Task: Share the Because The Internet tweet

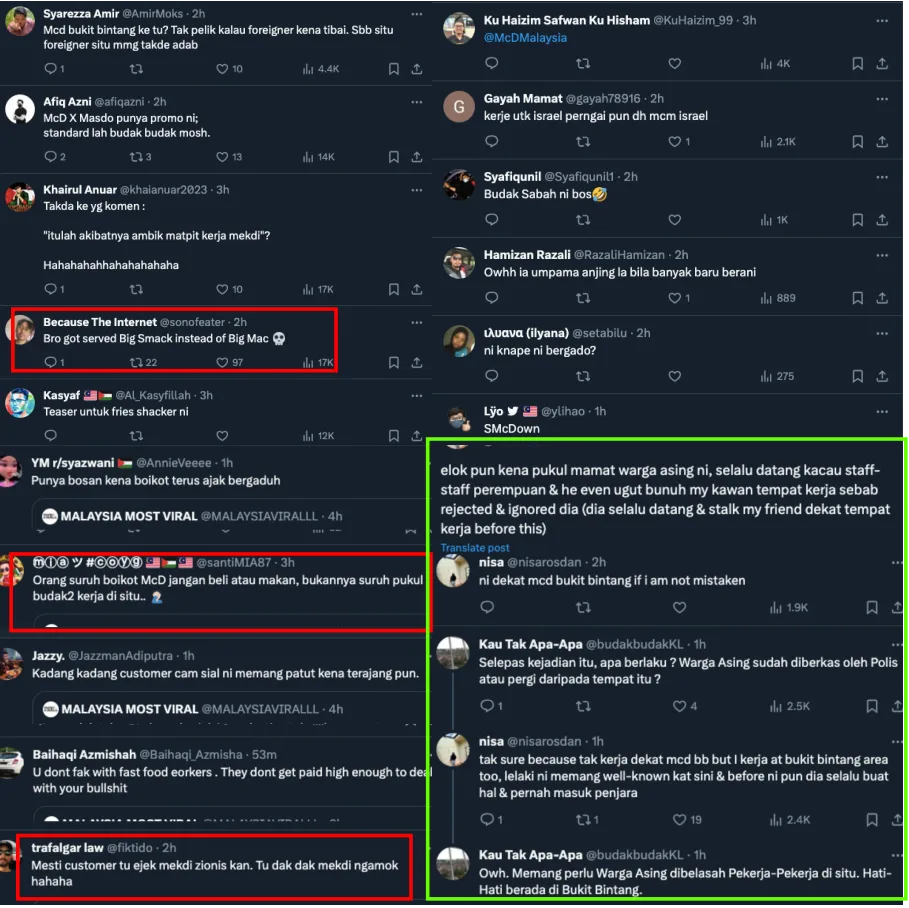Action: 417,363
